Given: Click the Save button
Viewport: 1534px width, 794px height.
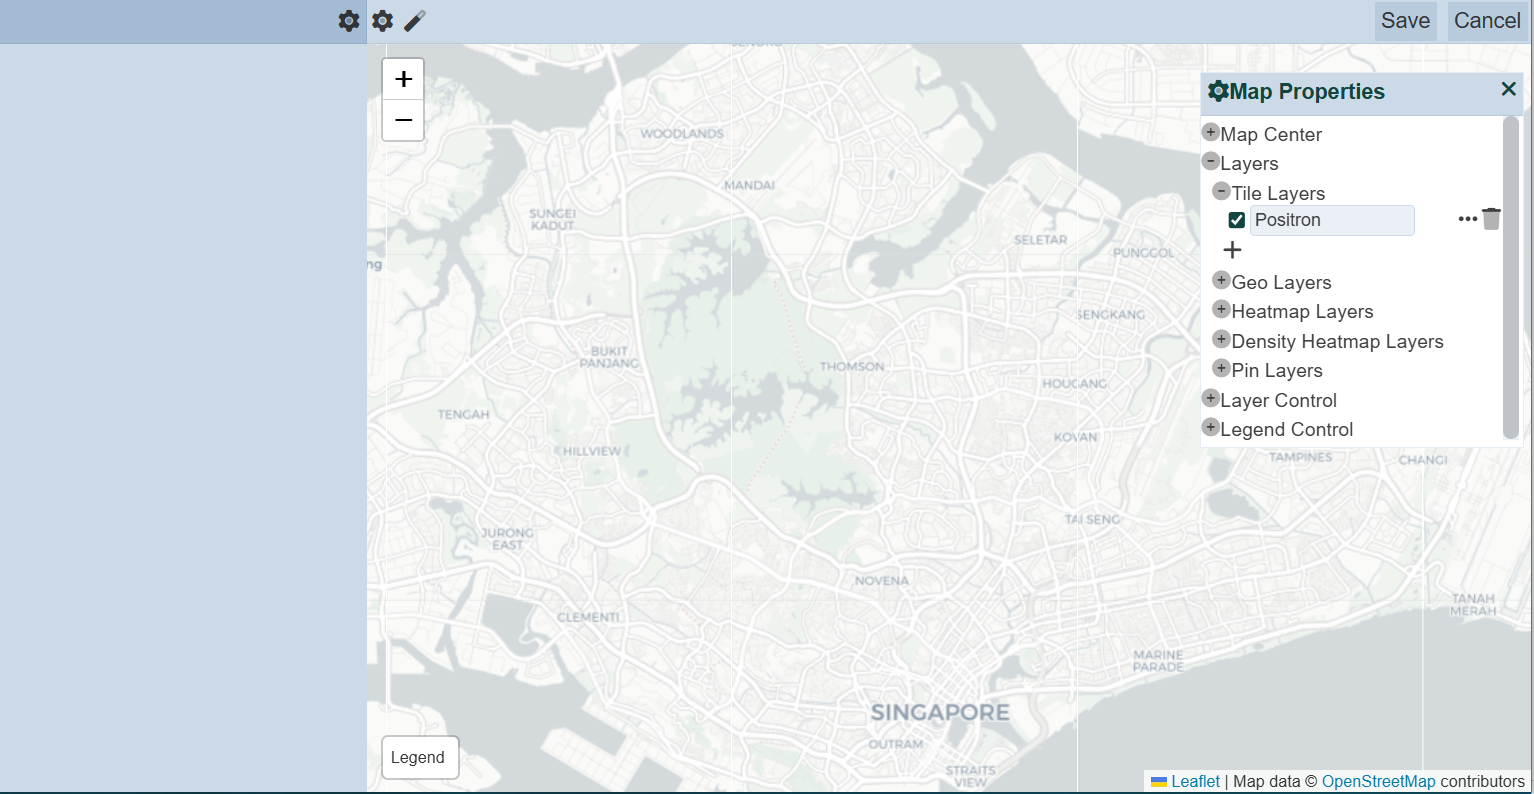Looking at the screenshot, I should pos(1405,21).
